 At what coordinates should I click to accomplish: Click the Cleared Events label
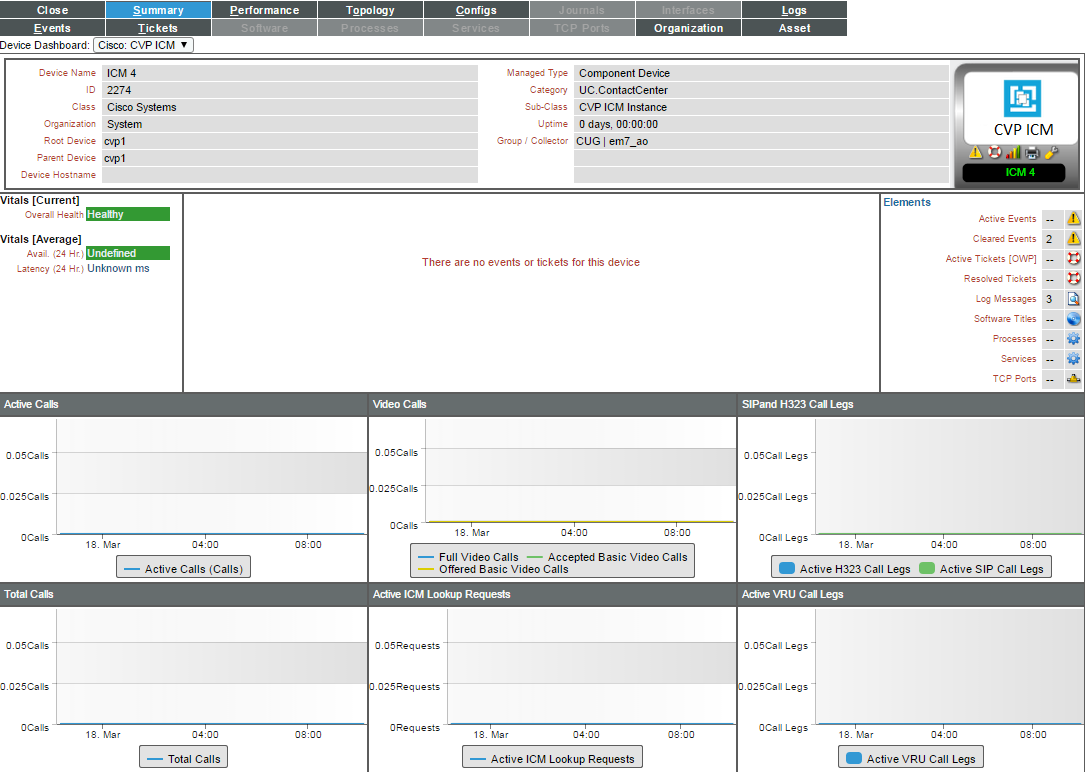[x=1004, y=239]
